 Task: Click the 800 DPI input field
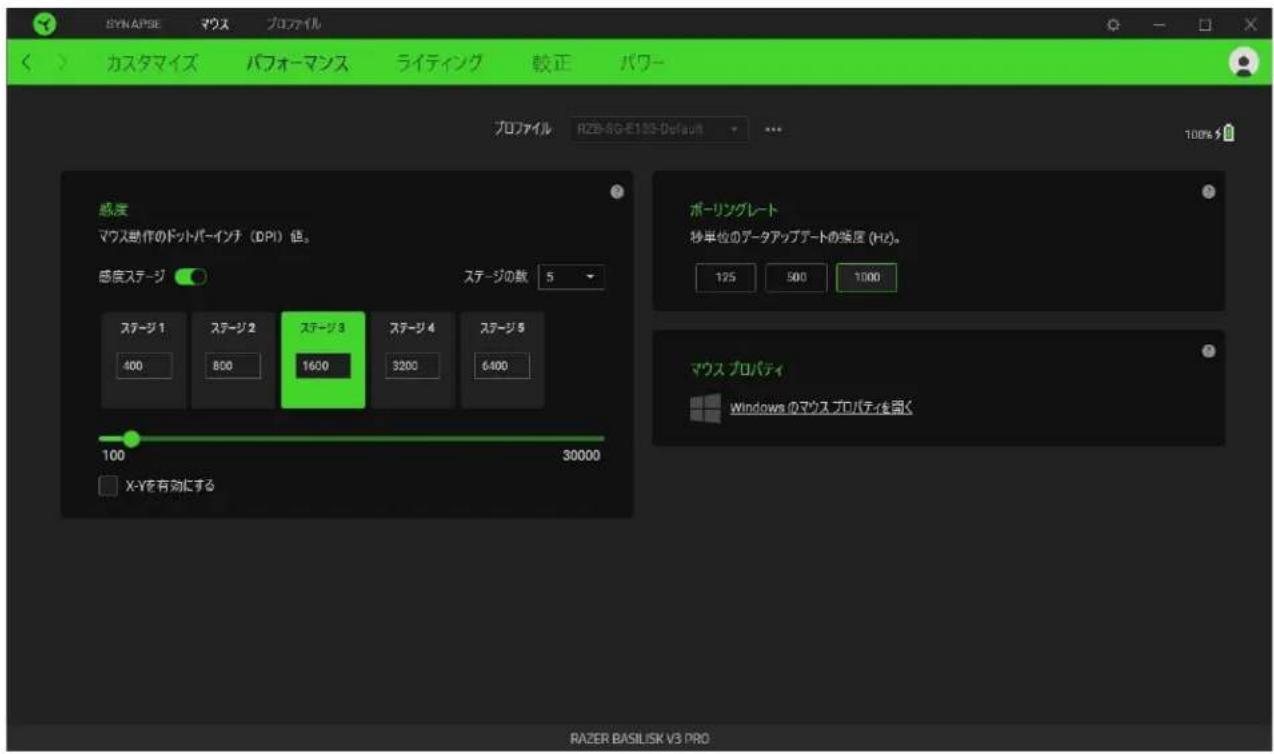pos(233,366)
